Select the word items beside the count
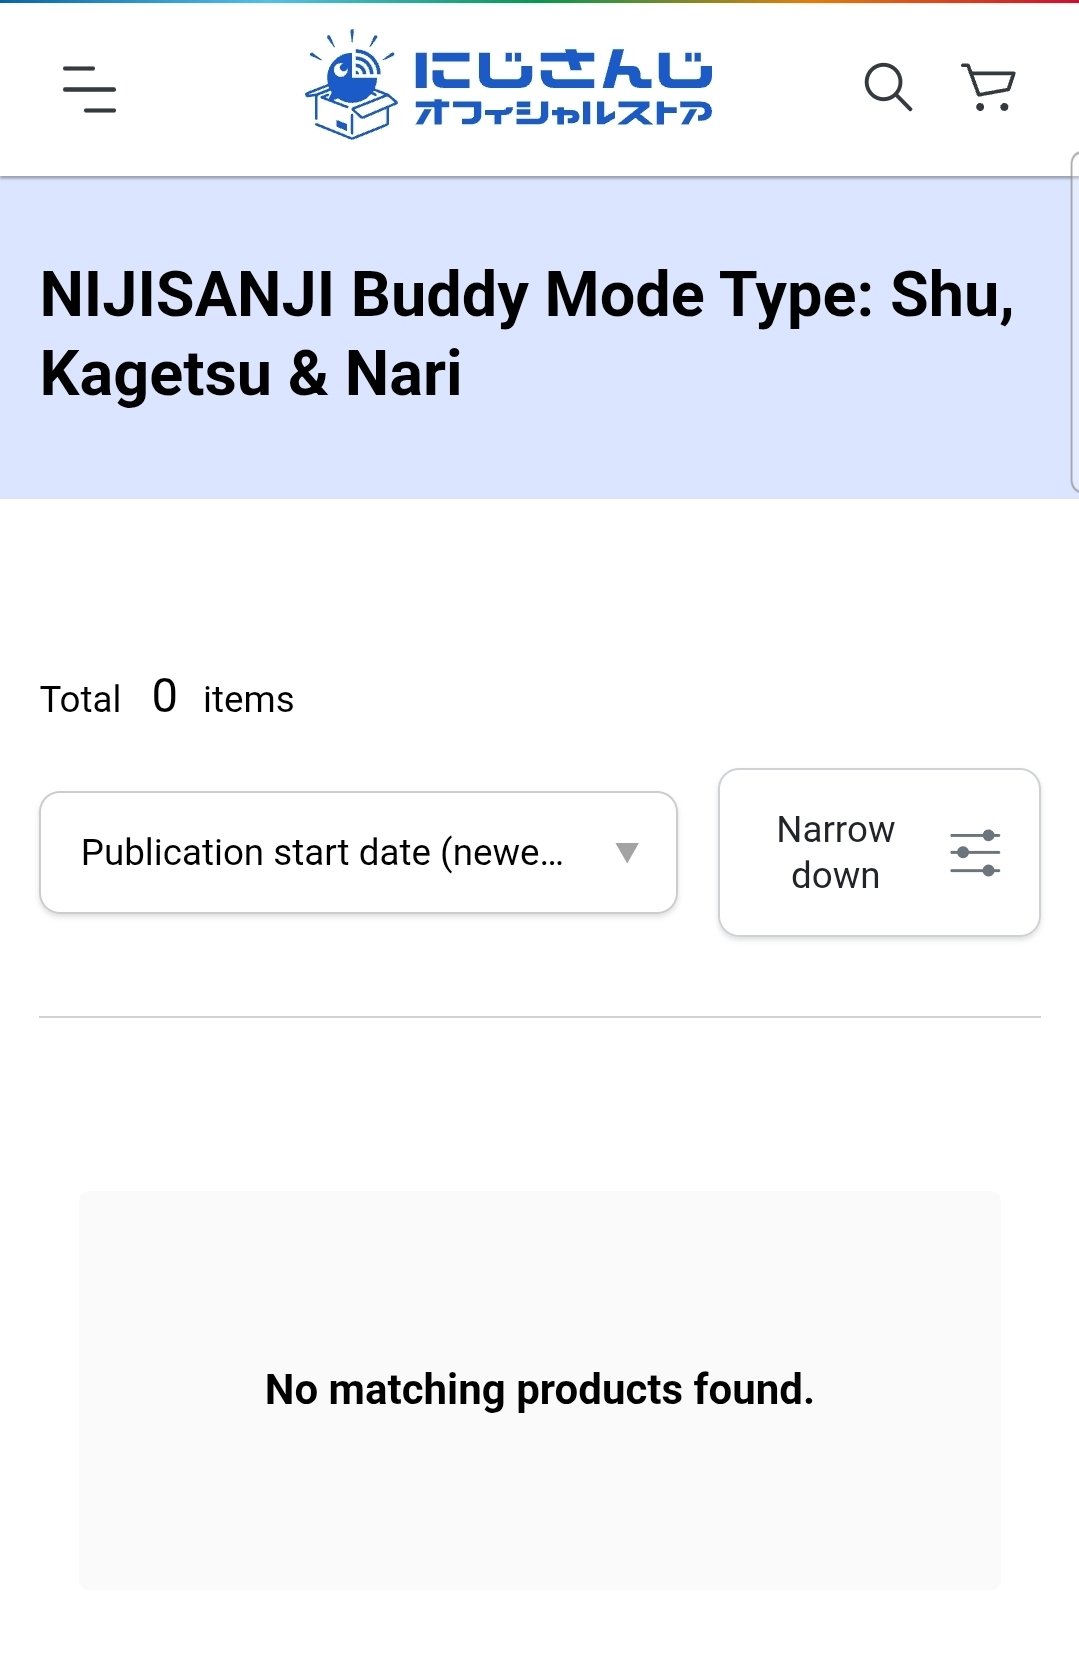 coord(248,699)
